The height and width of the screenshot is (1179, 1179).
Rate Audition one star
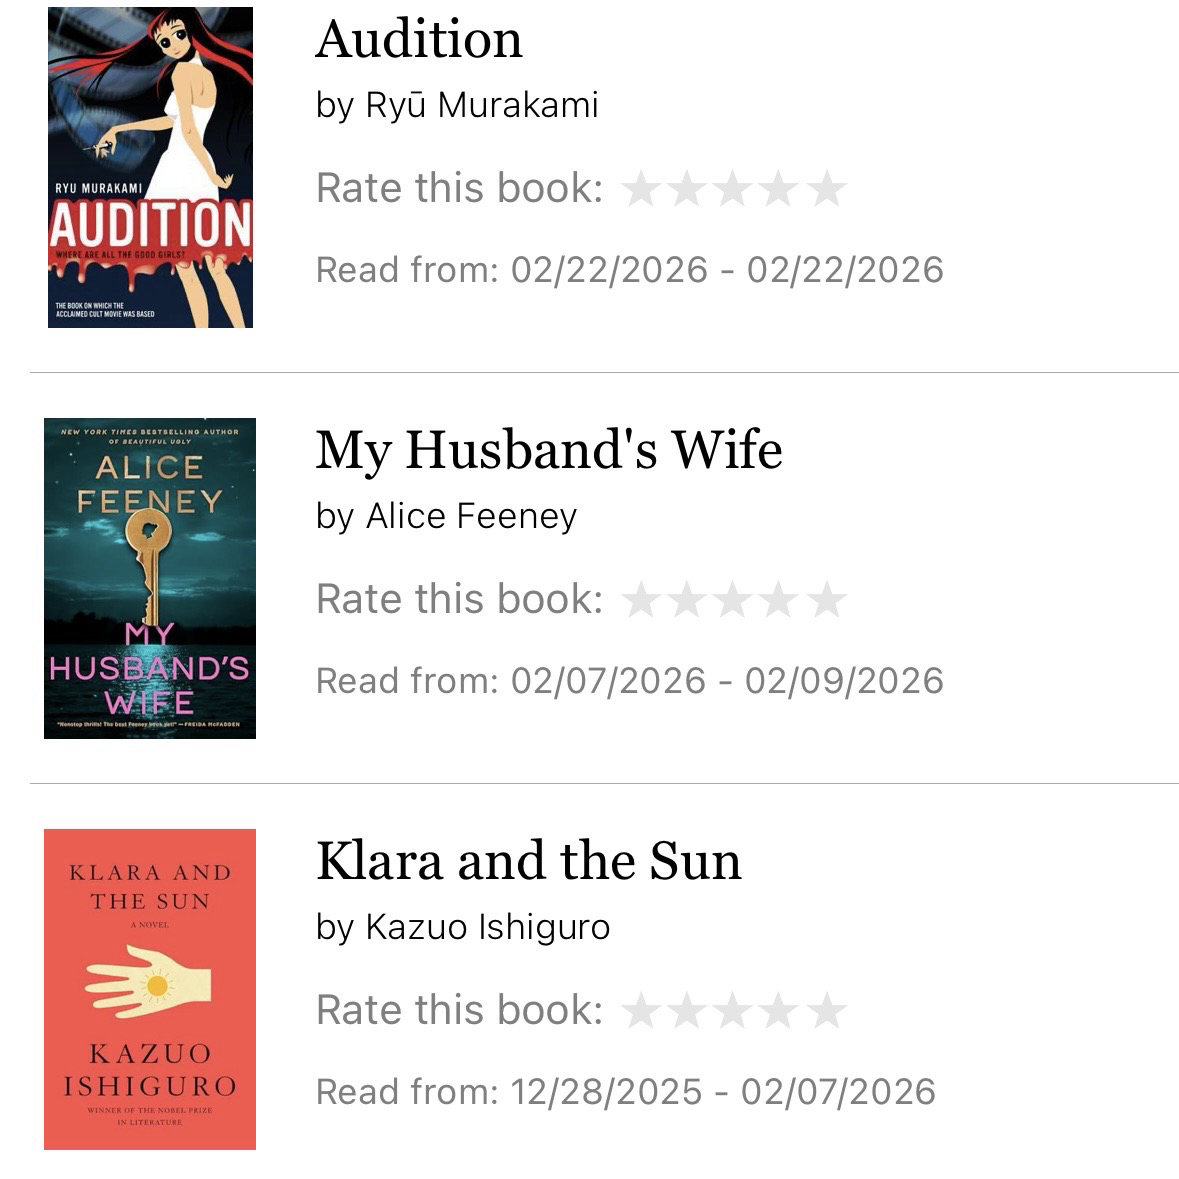coord(640,189)
